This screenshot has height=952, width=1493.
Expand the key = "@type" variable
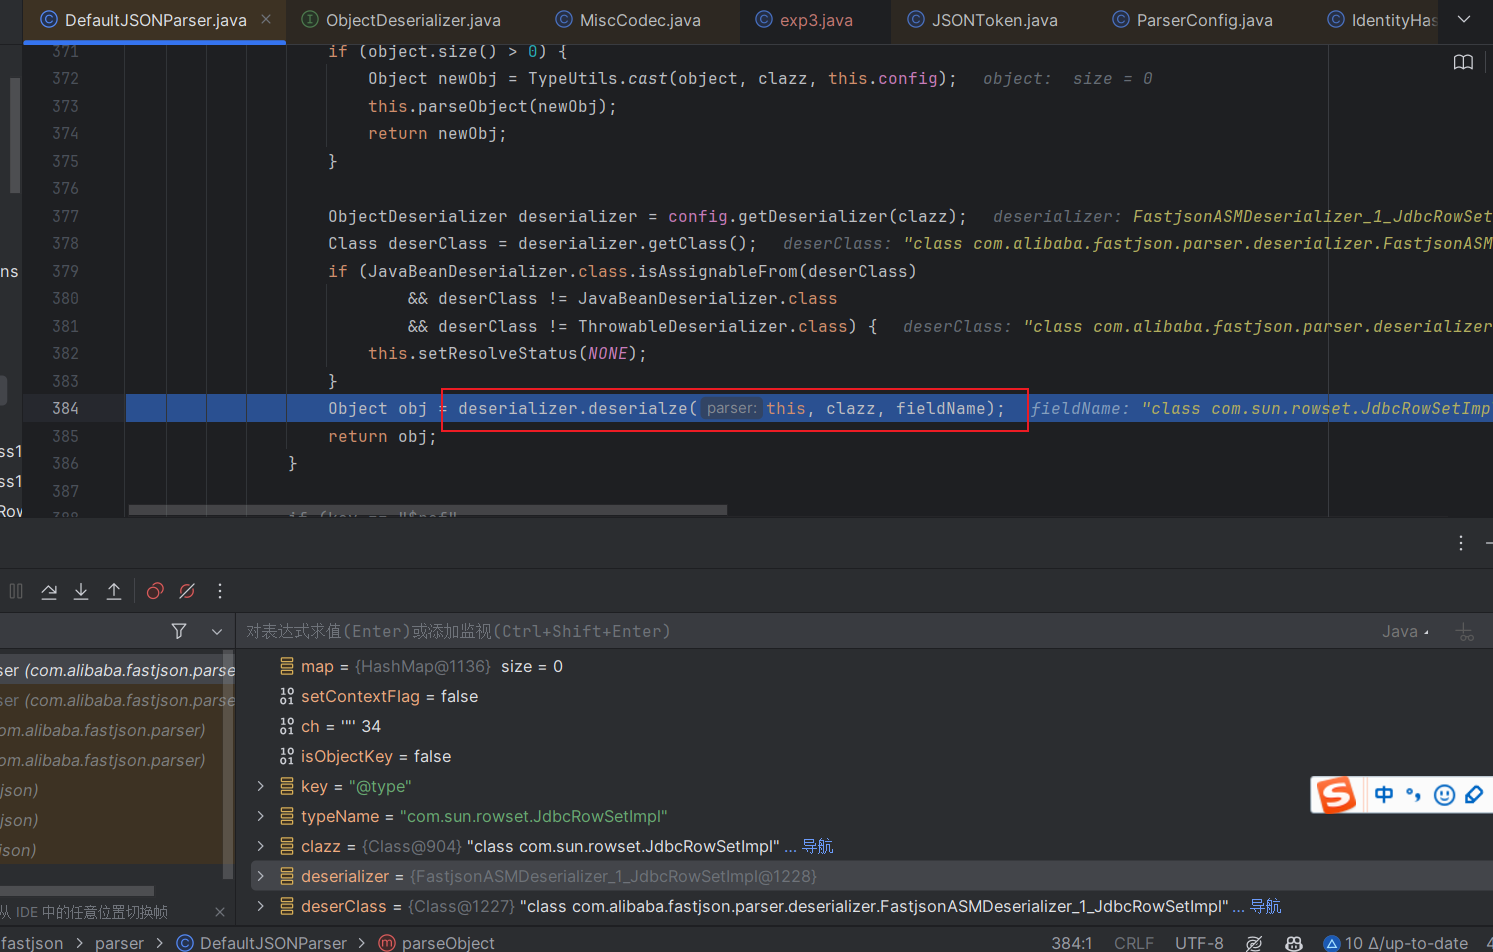(x=261, y=786)
